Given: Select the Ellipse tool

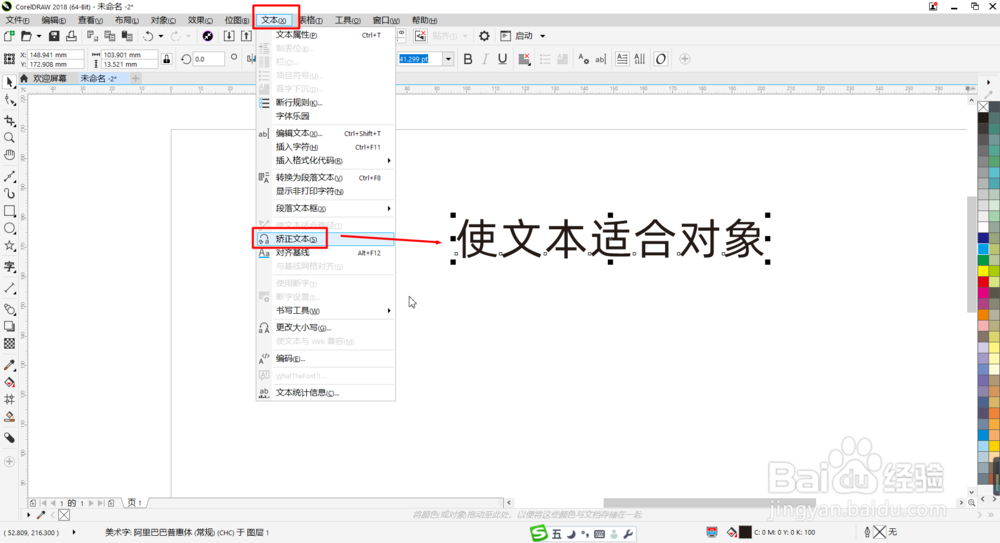Looking at the screenshot, I should (x=9, y=228).
